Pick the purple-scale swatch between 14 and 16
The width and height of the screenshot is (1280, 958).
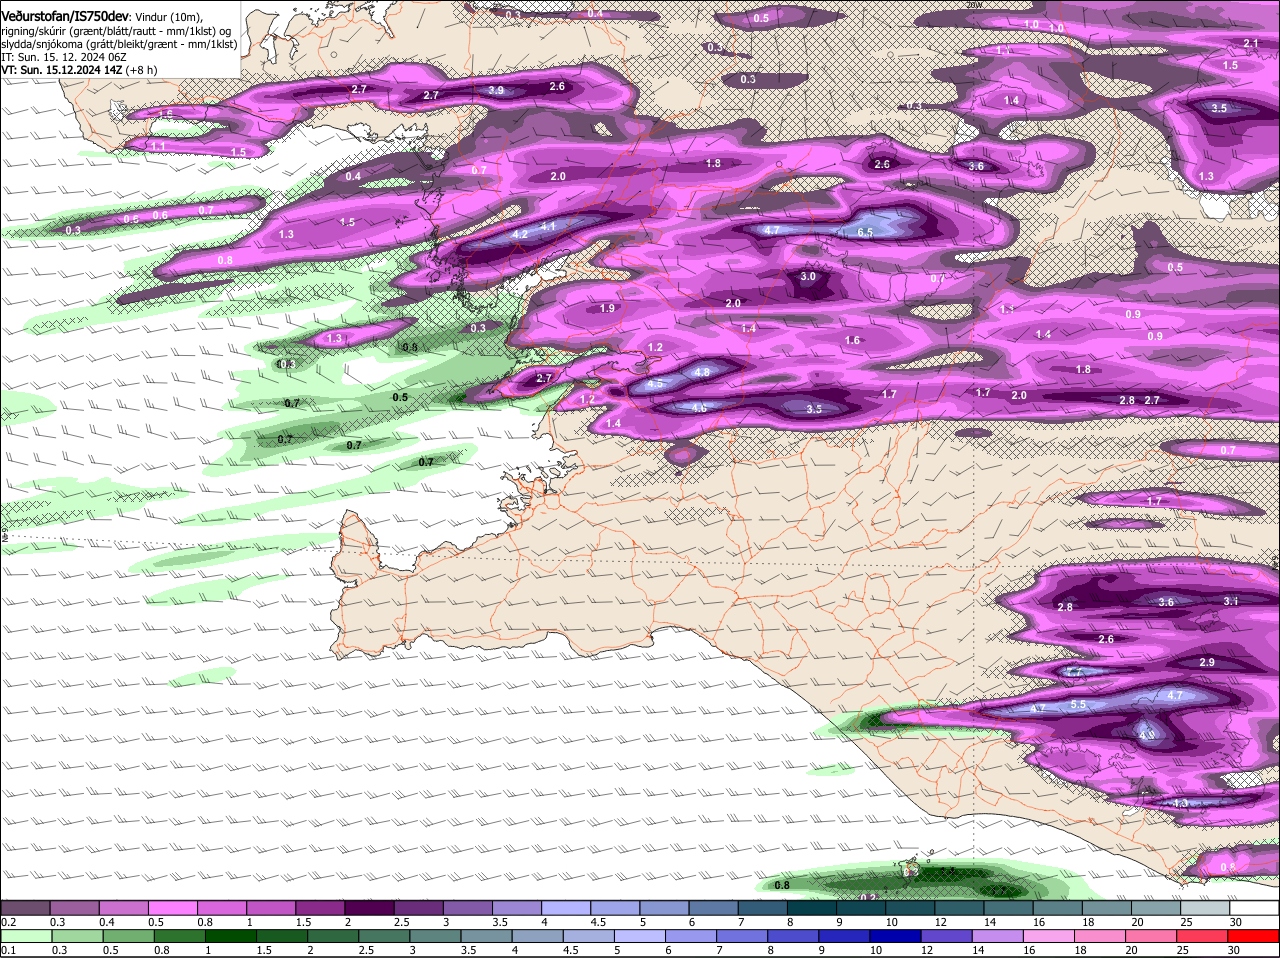pos(1008,908)
